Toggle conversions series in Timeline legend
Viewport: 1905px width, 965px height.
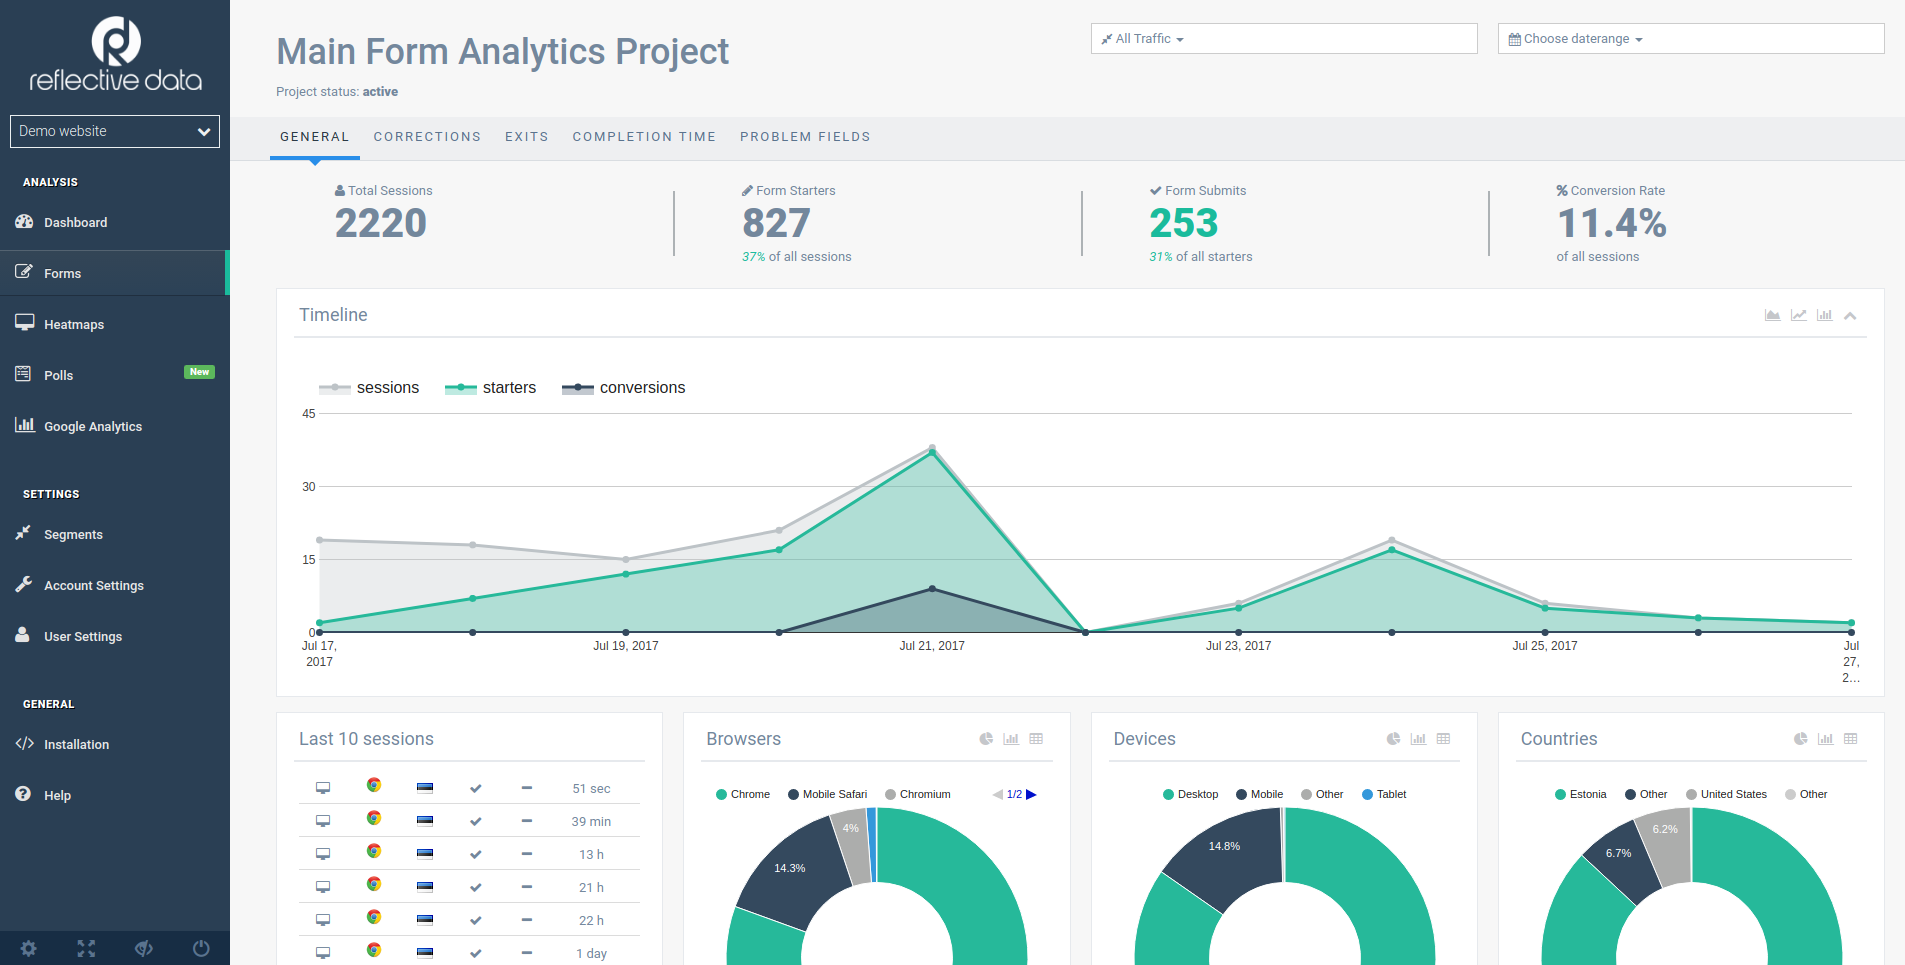coord(623,388)
